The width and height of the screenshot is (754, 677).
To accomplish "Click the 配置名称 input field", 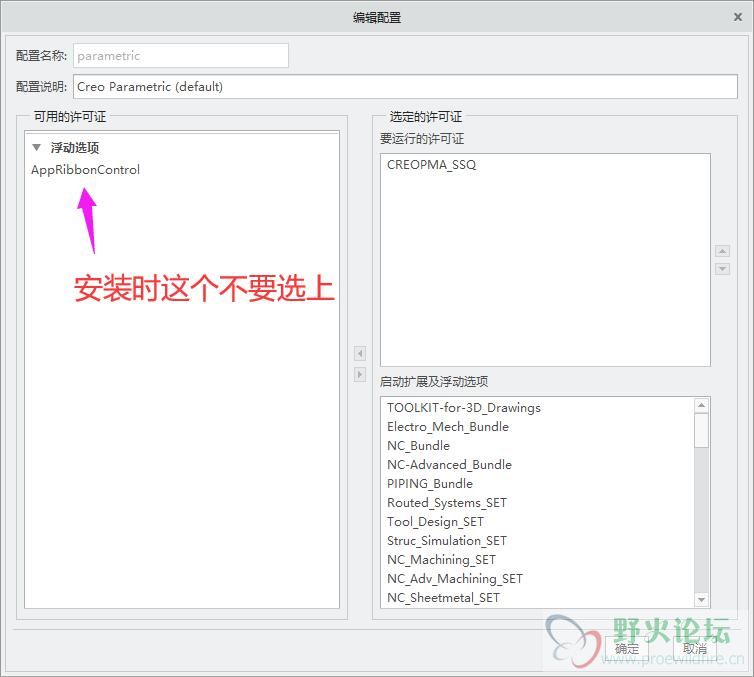I will [181, 56].
